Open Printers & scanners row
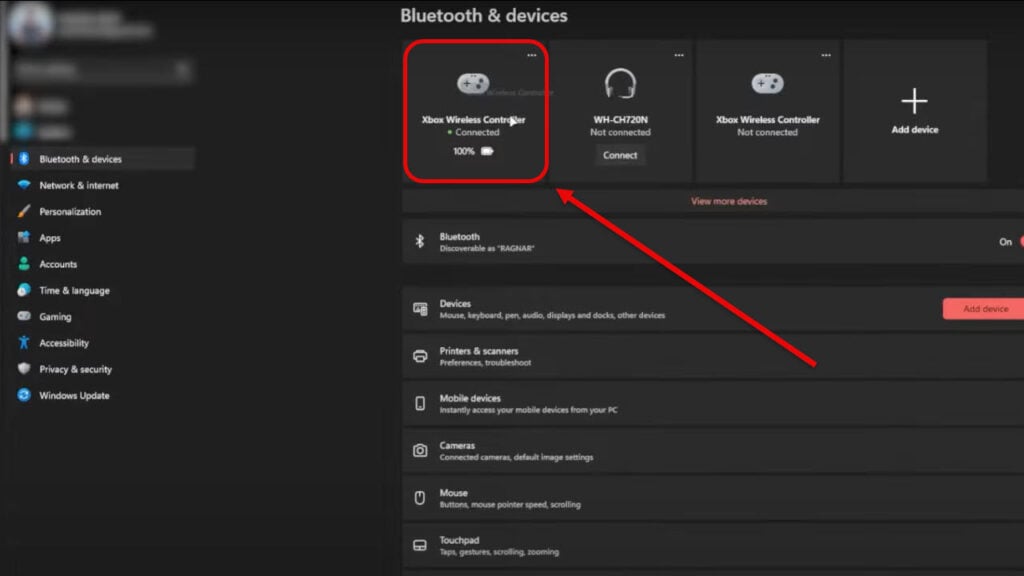Viewport: 1024px width, 576px height. (x=713, y=356)
